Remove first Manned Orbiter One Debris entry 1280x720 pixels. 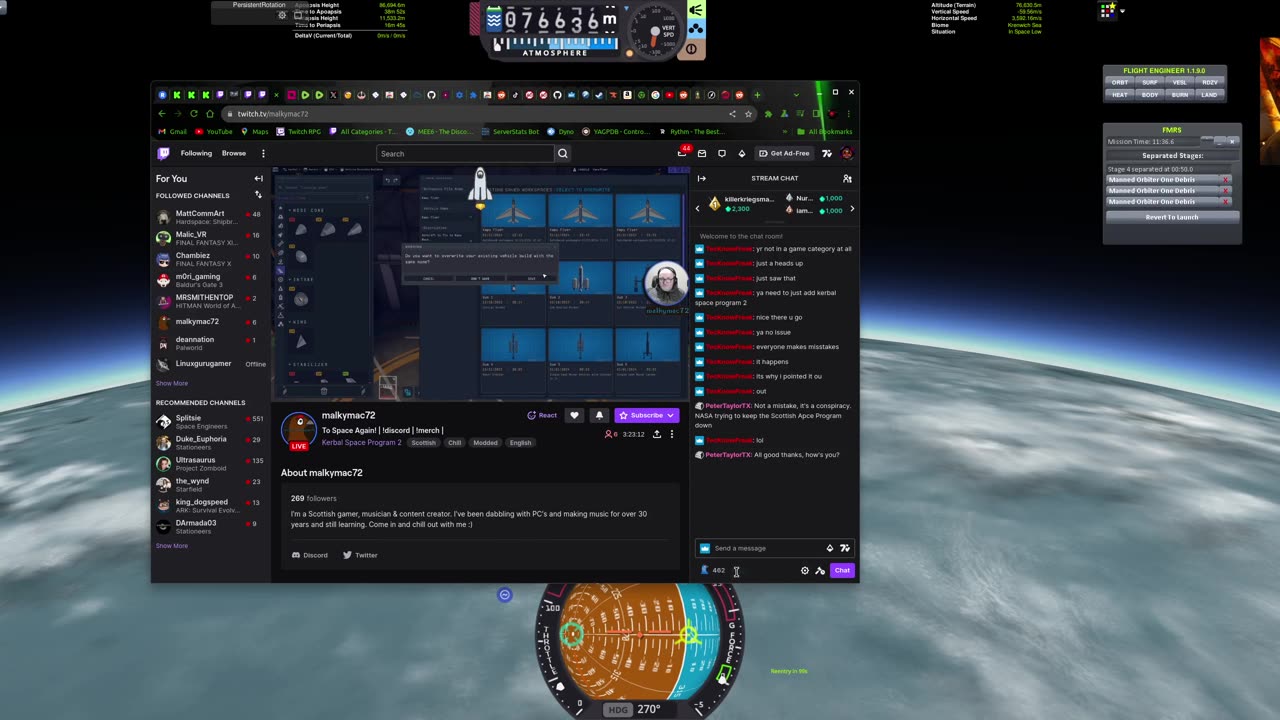click(1225, 180)
